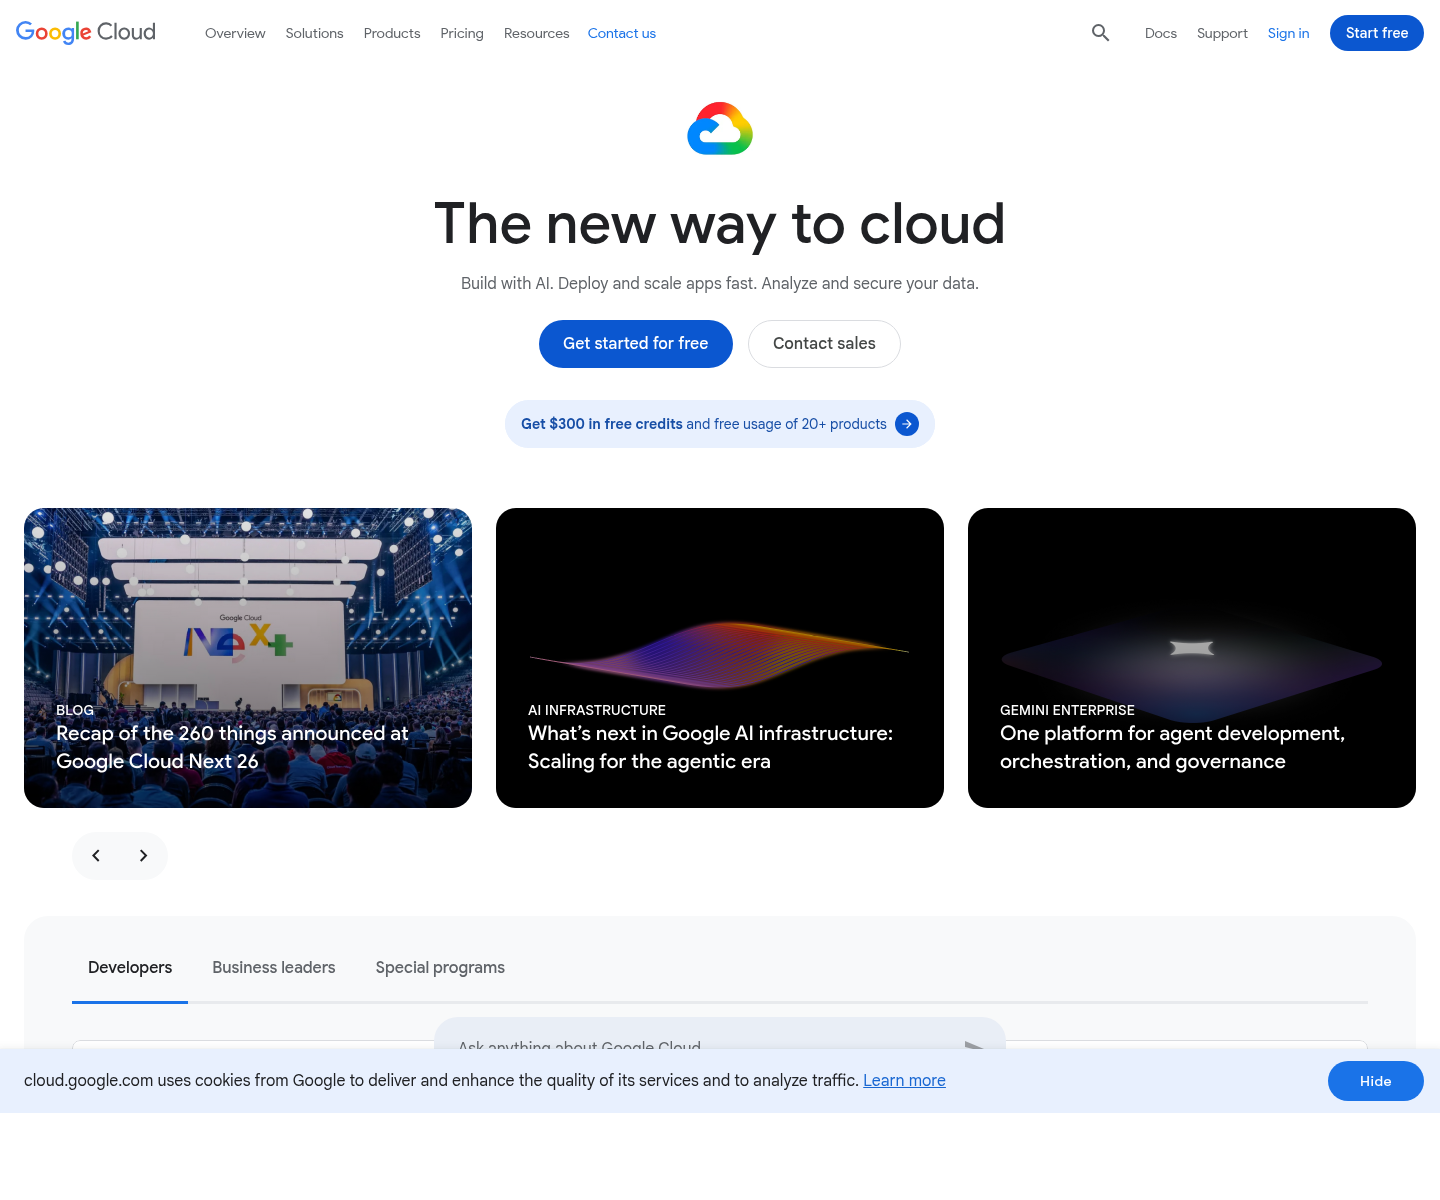Click the Contact us link in navbar
The height and width of the screenshot is (1200, 1440).
click(622, 33)
